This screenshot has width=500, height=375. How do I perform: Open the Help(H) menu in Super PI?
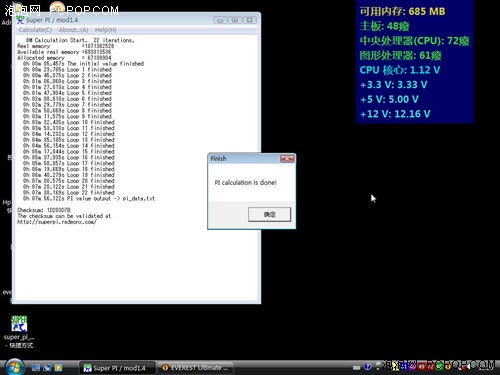105,30
